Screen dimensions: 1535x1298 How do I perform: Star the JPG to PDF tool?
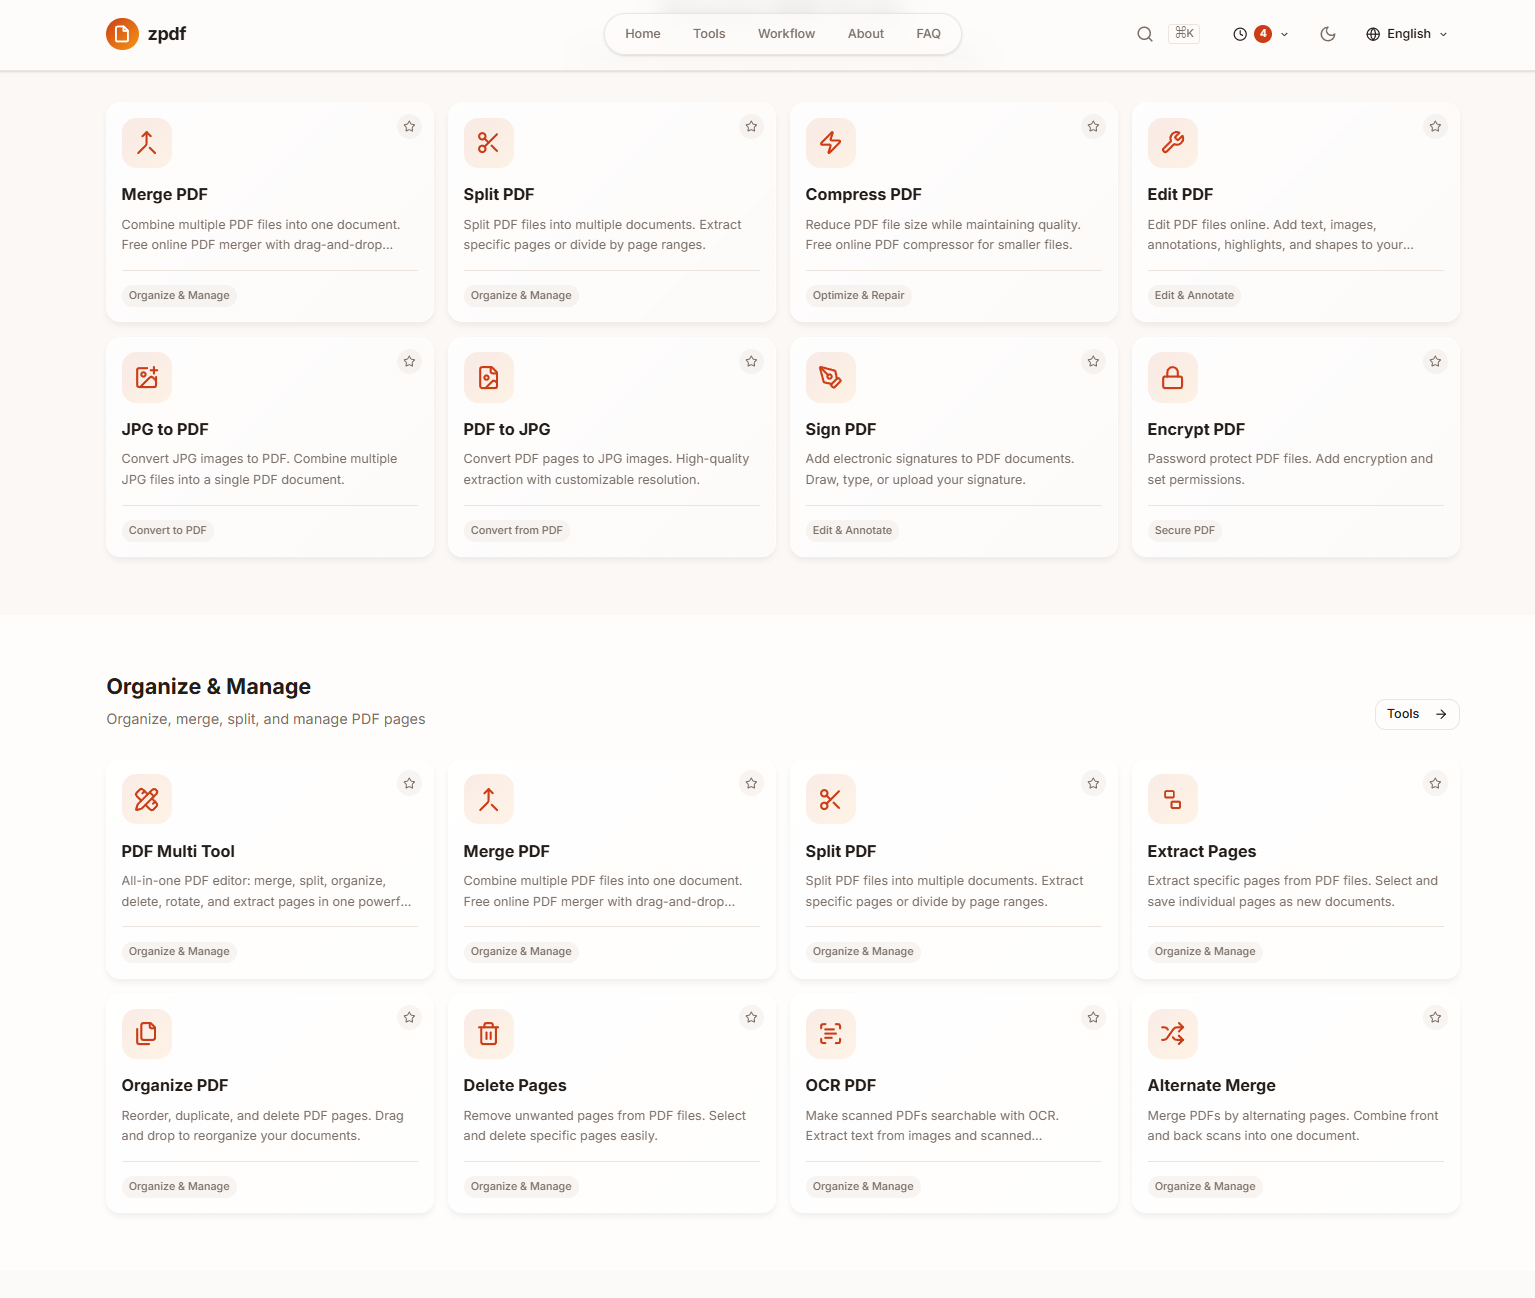(409, 361)
